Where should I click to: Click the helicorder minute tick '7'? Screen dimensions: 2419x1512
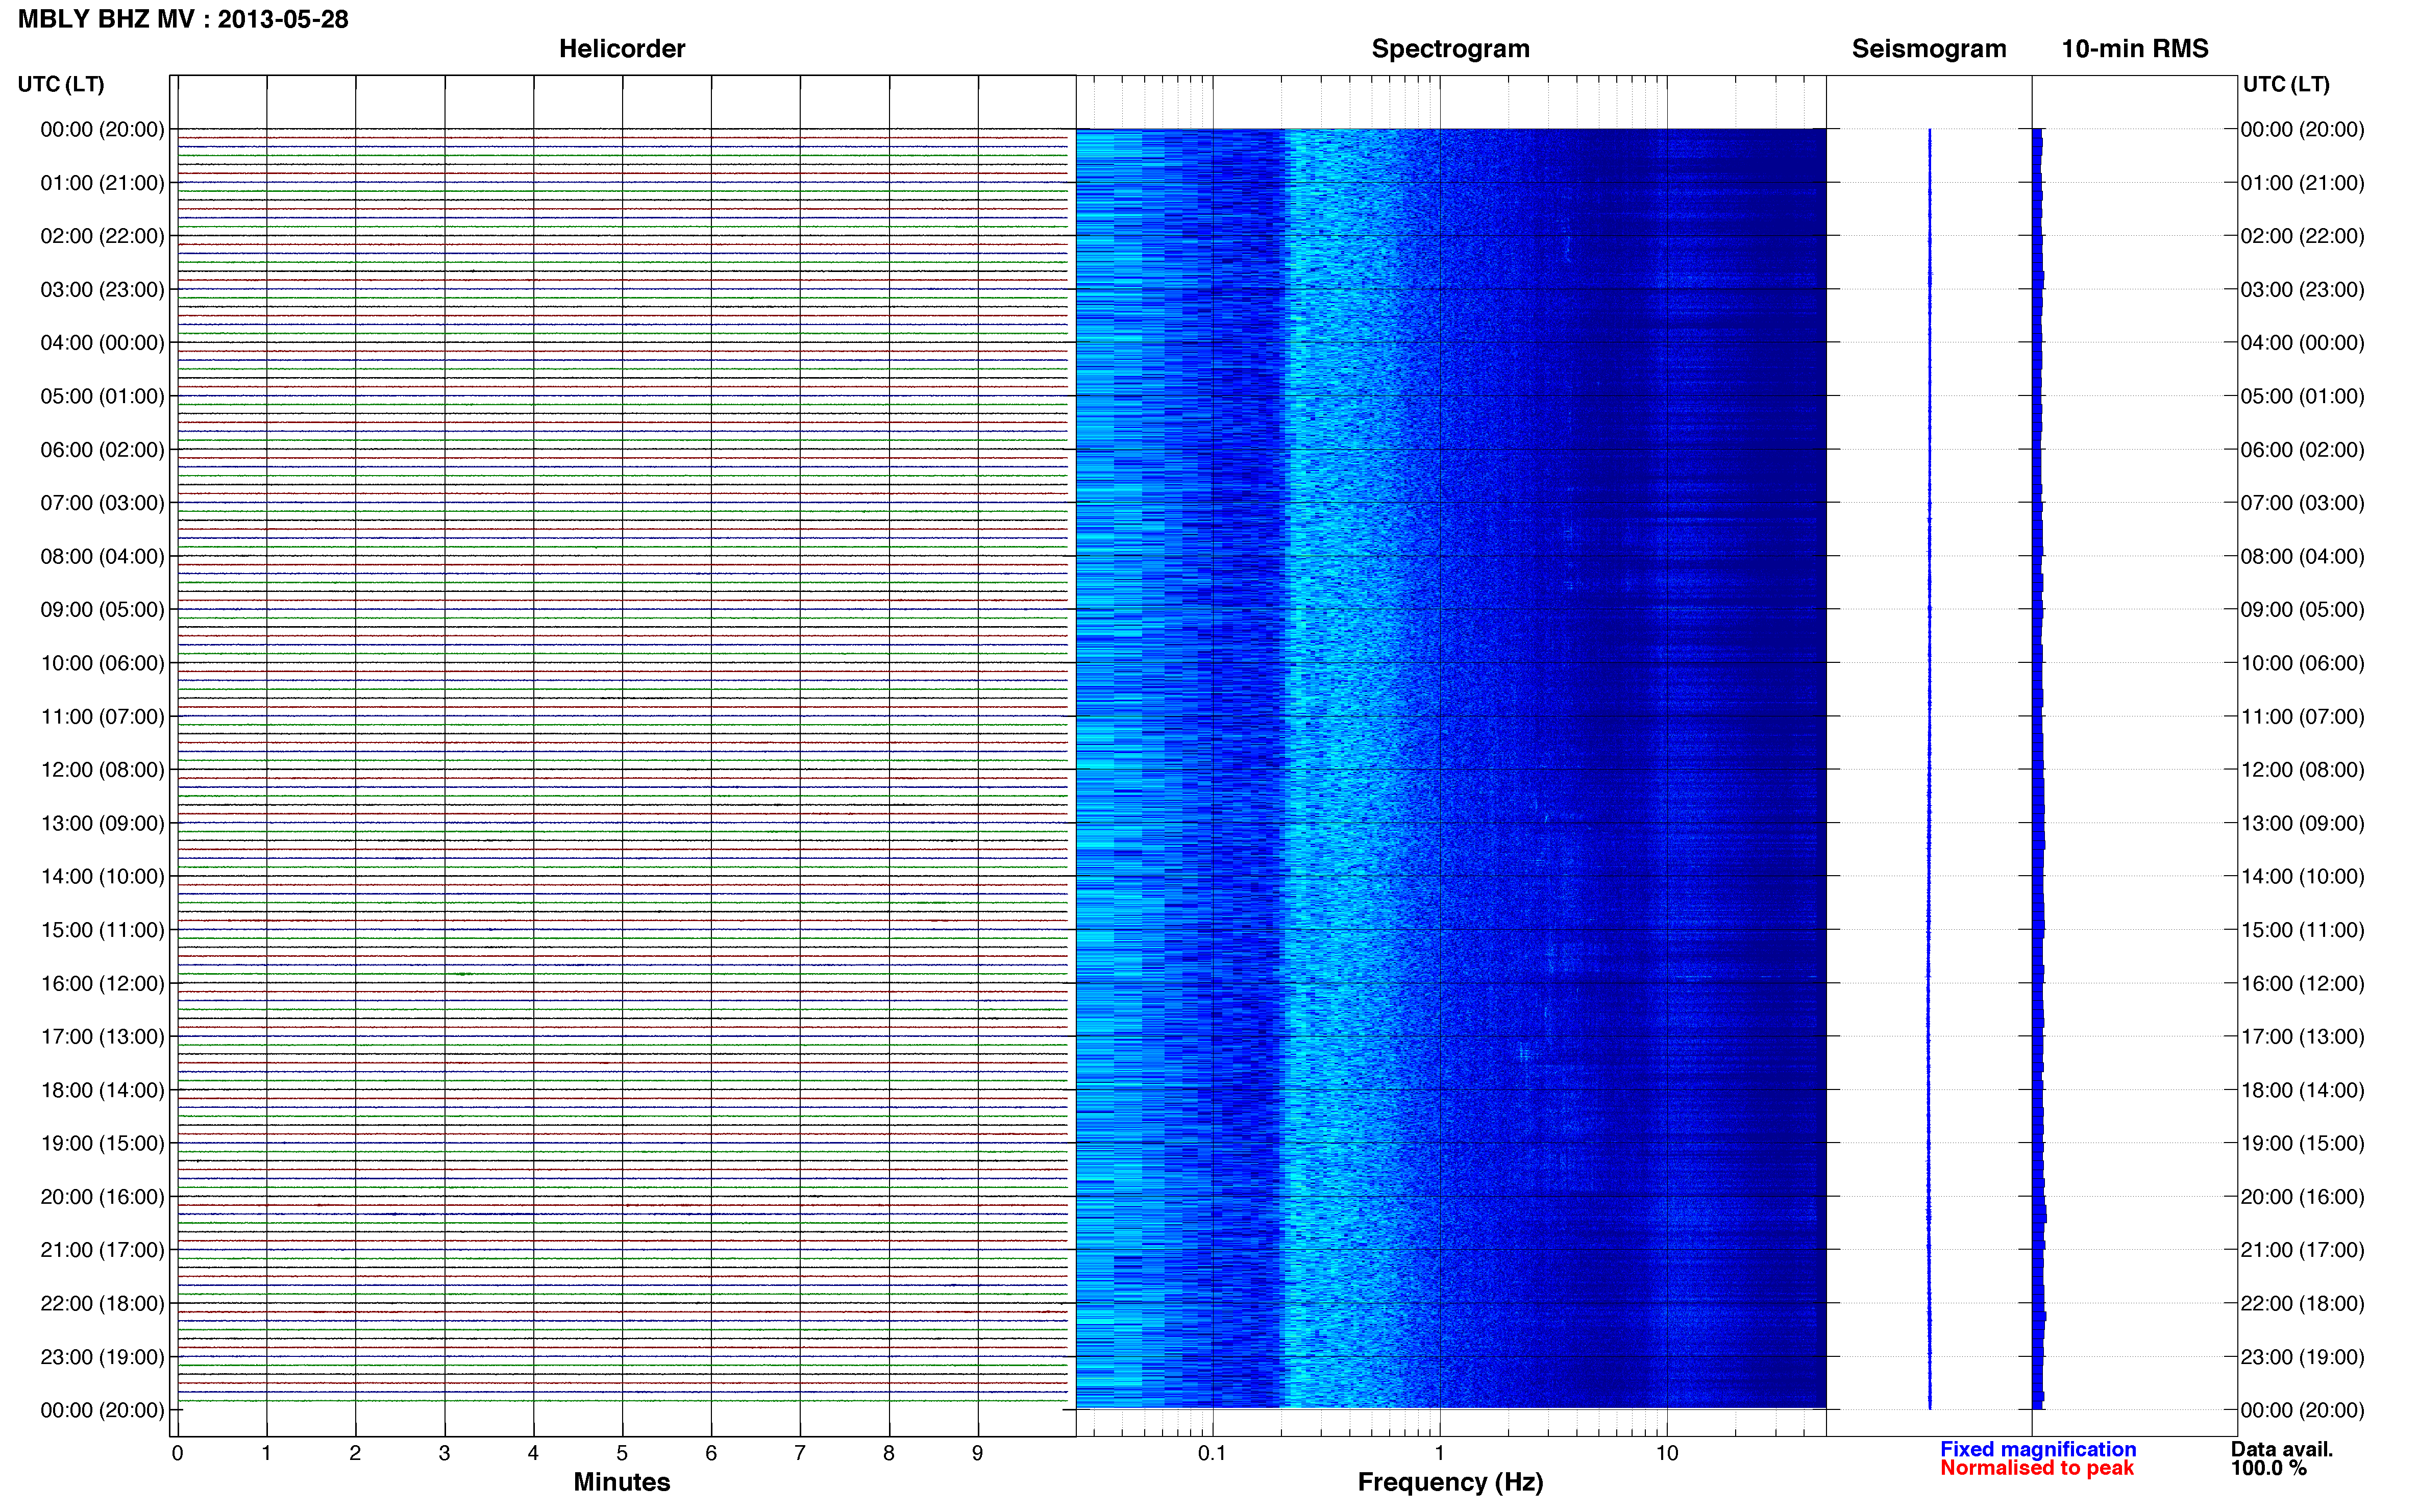click(800, 1453)
